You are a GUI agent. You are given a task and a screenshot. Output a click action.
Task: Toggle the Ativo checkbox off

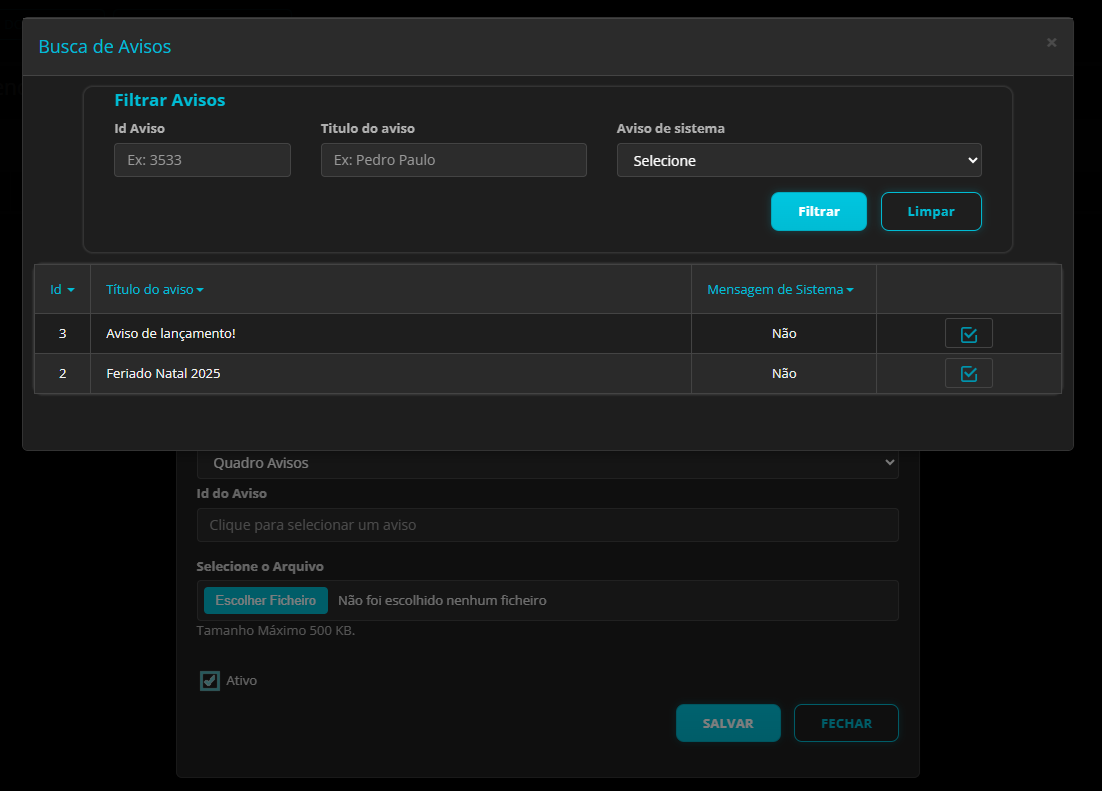[x=209, y=680]
